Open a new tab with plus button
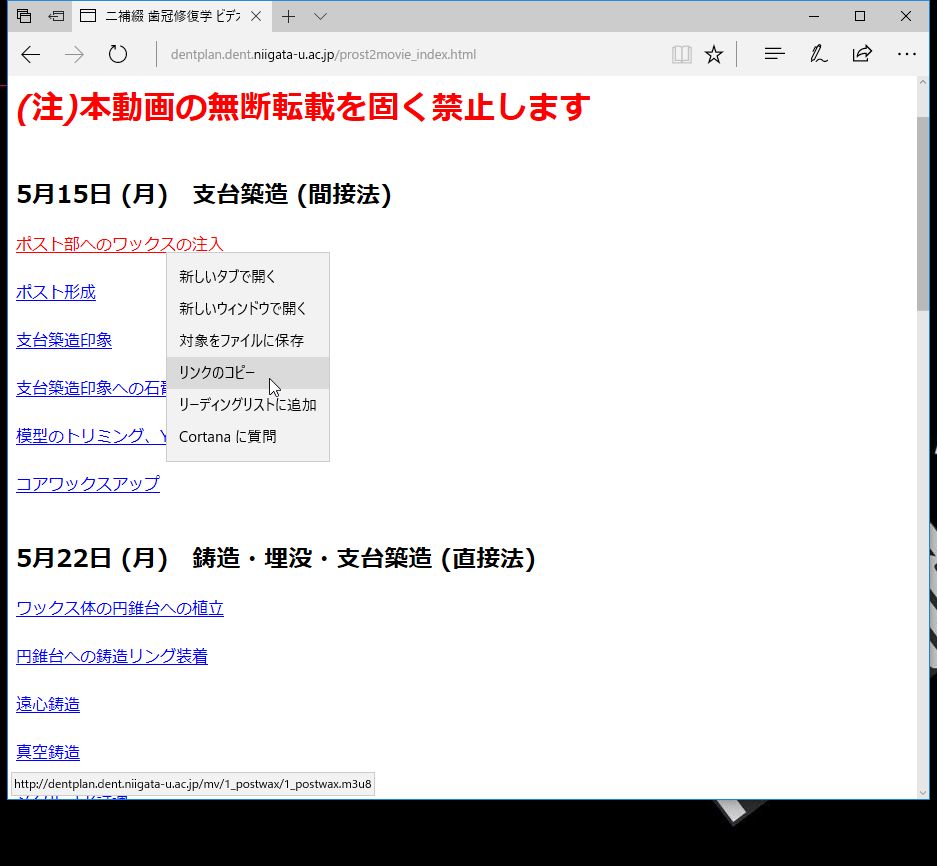The image size is (937, 866). pos(288,16)
